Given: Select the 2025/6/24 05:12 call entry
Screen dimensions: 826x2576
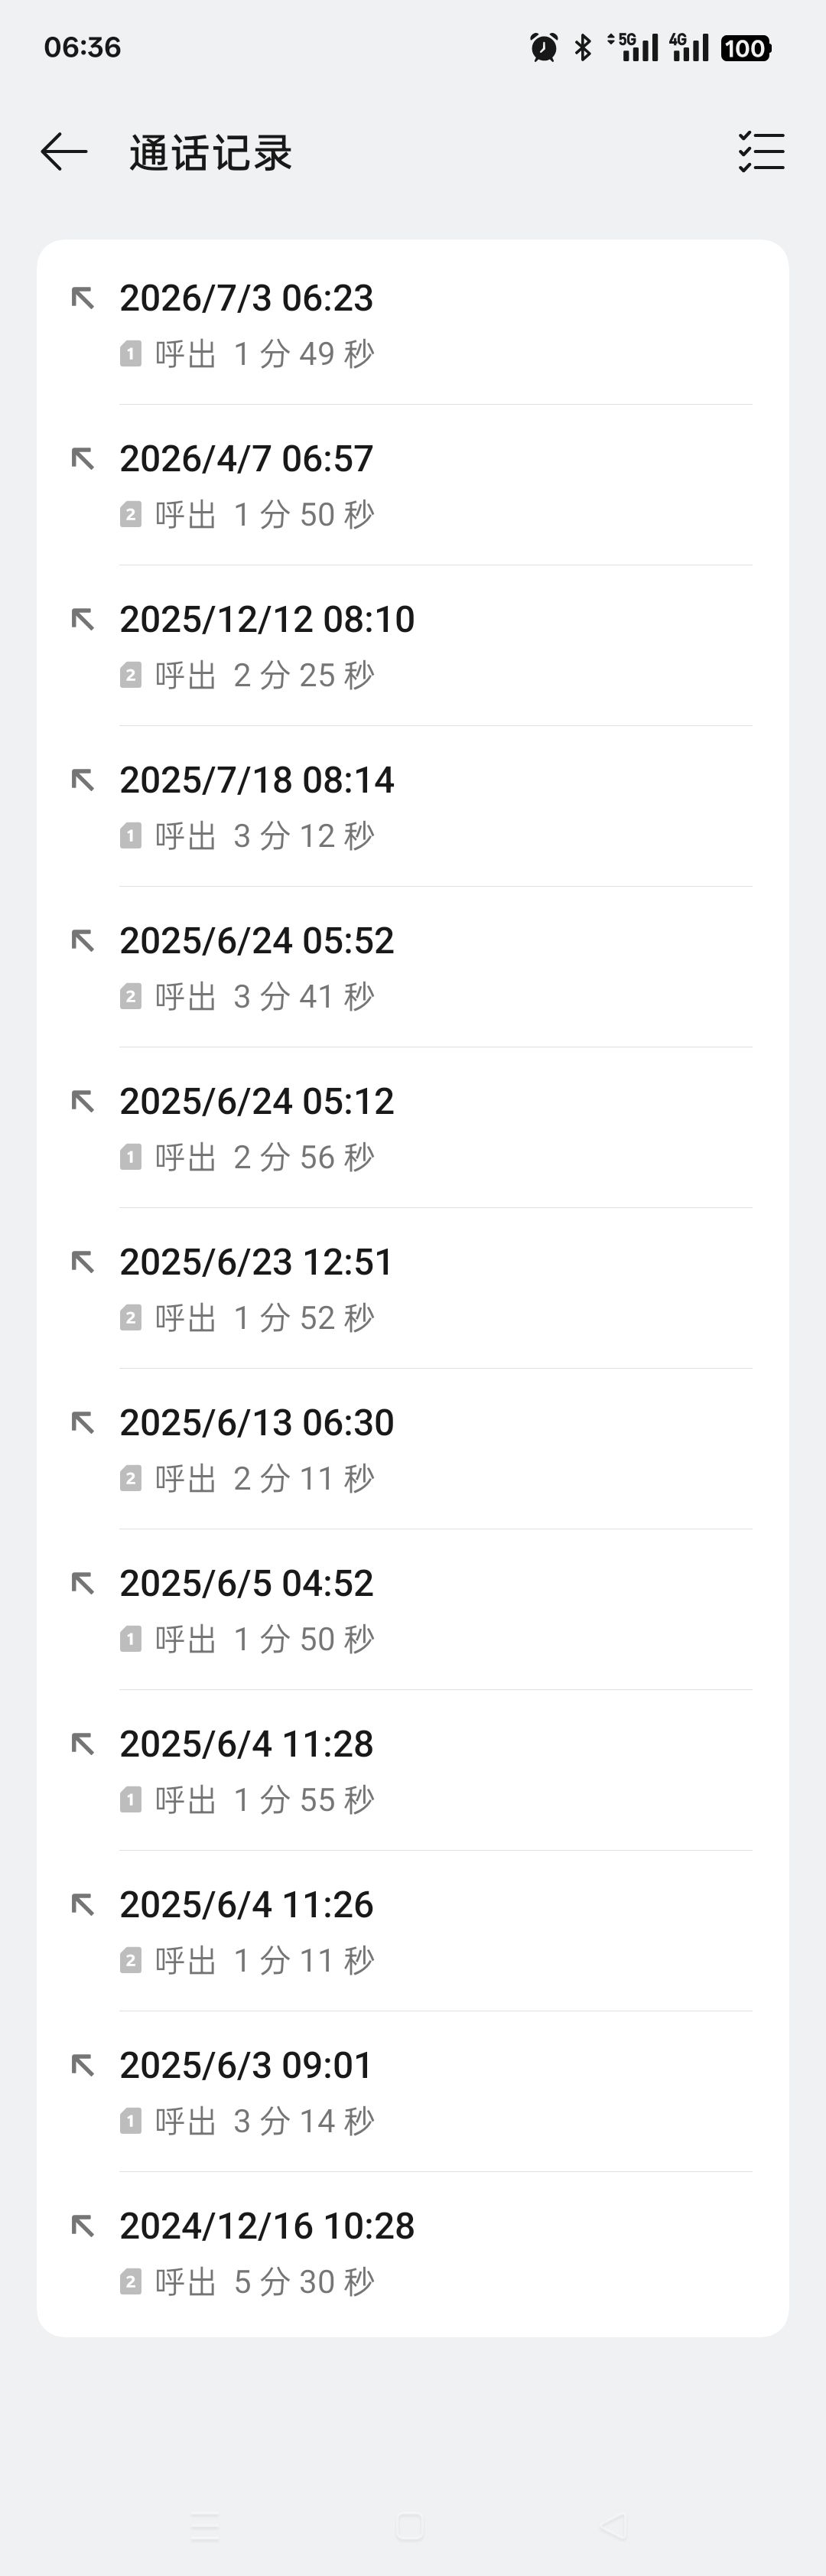Looking at the screenshot, I should [x=413, y=1128].
